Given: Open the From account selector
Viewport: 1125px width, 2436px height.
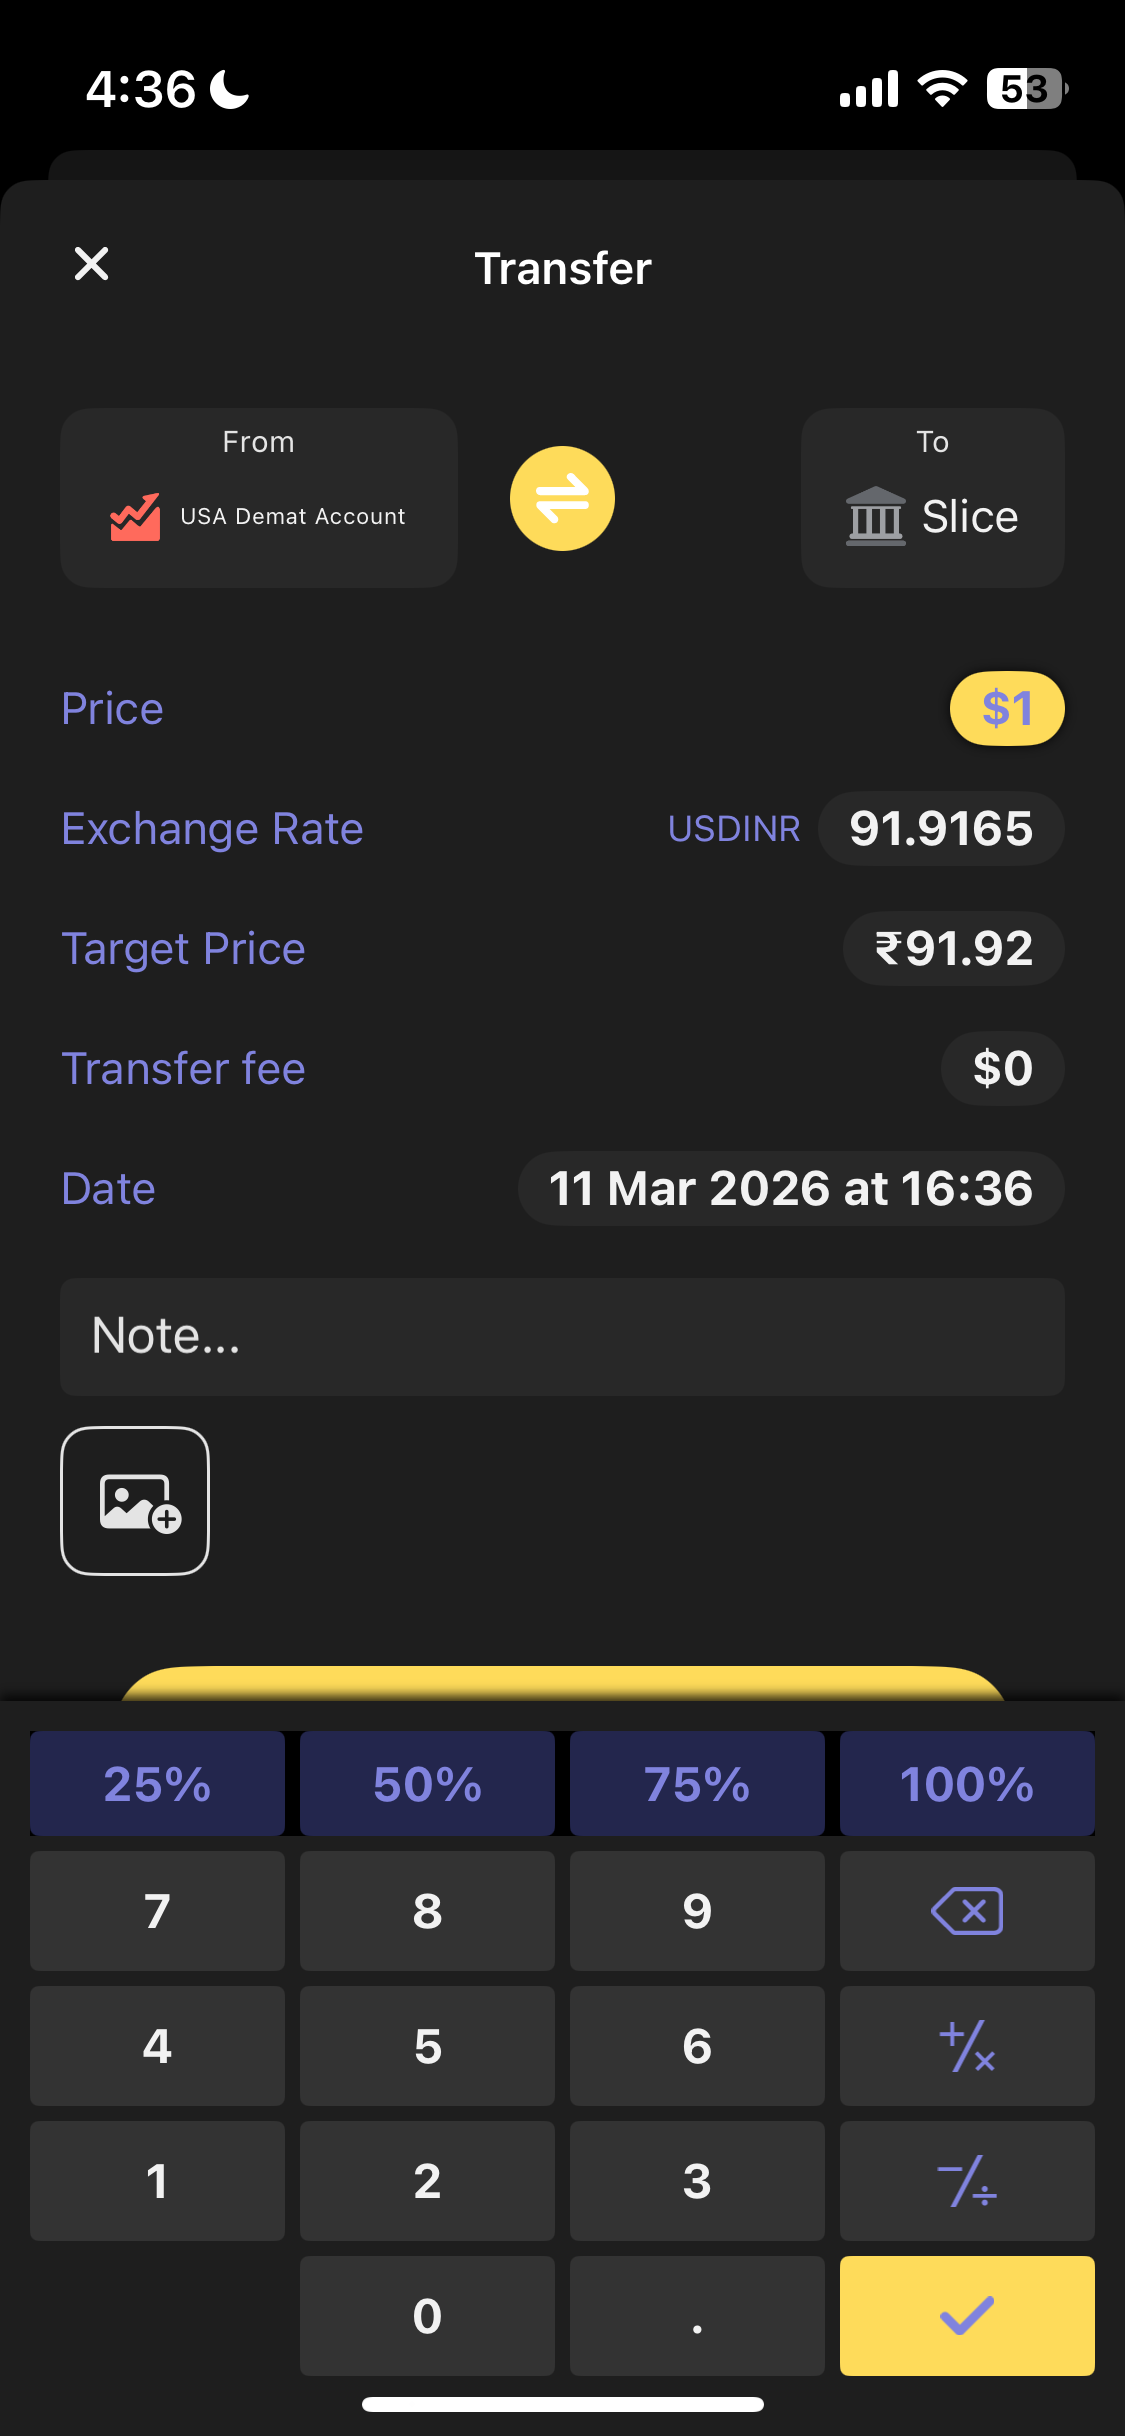Looking at the screenshot, I should (259, 498).
